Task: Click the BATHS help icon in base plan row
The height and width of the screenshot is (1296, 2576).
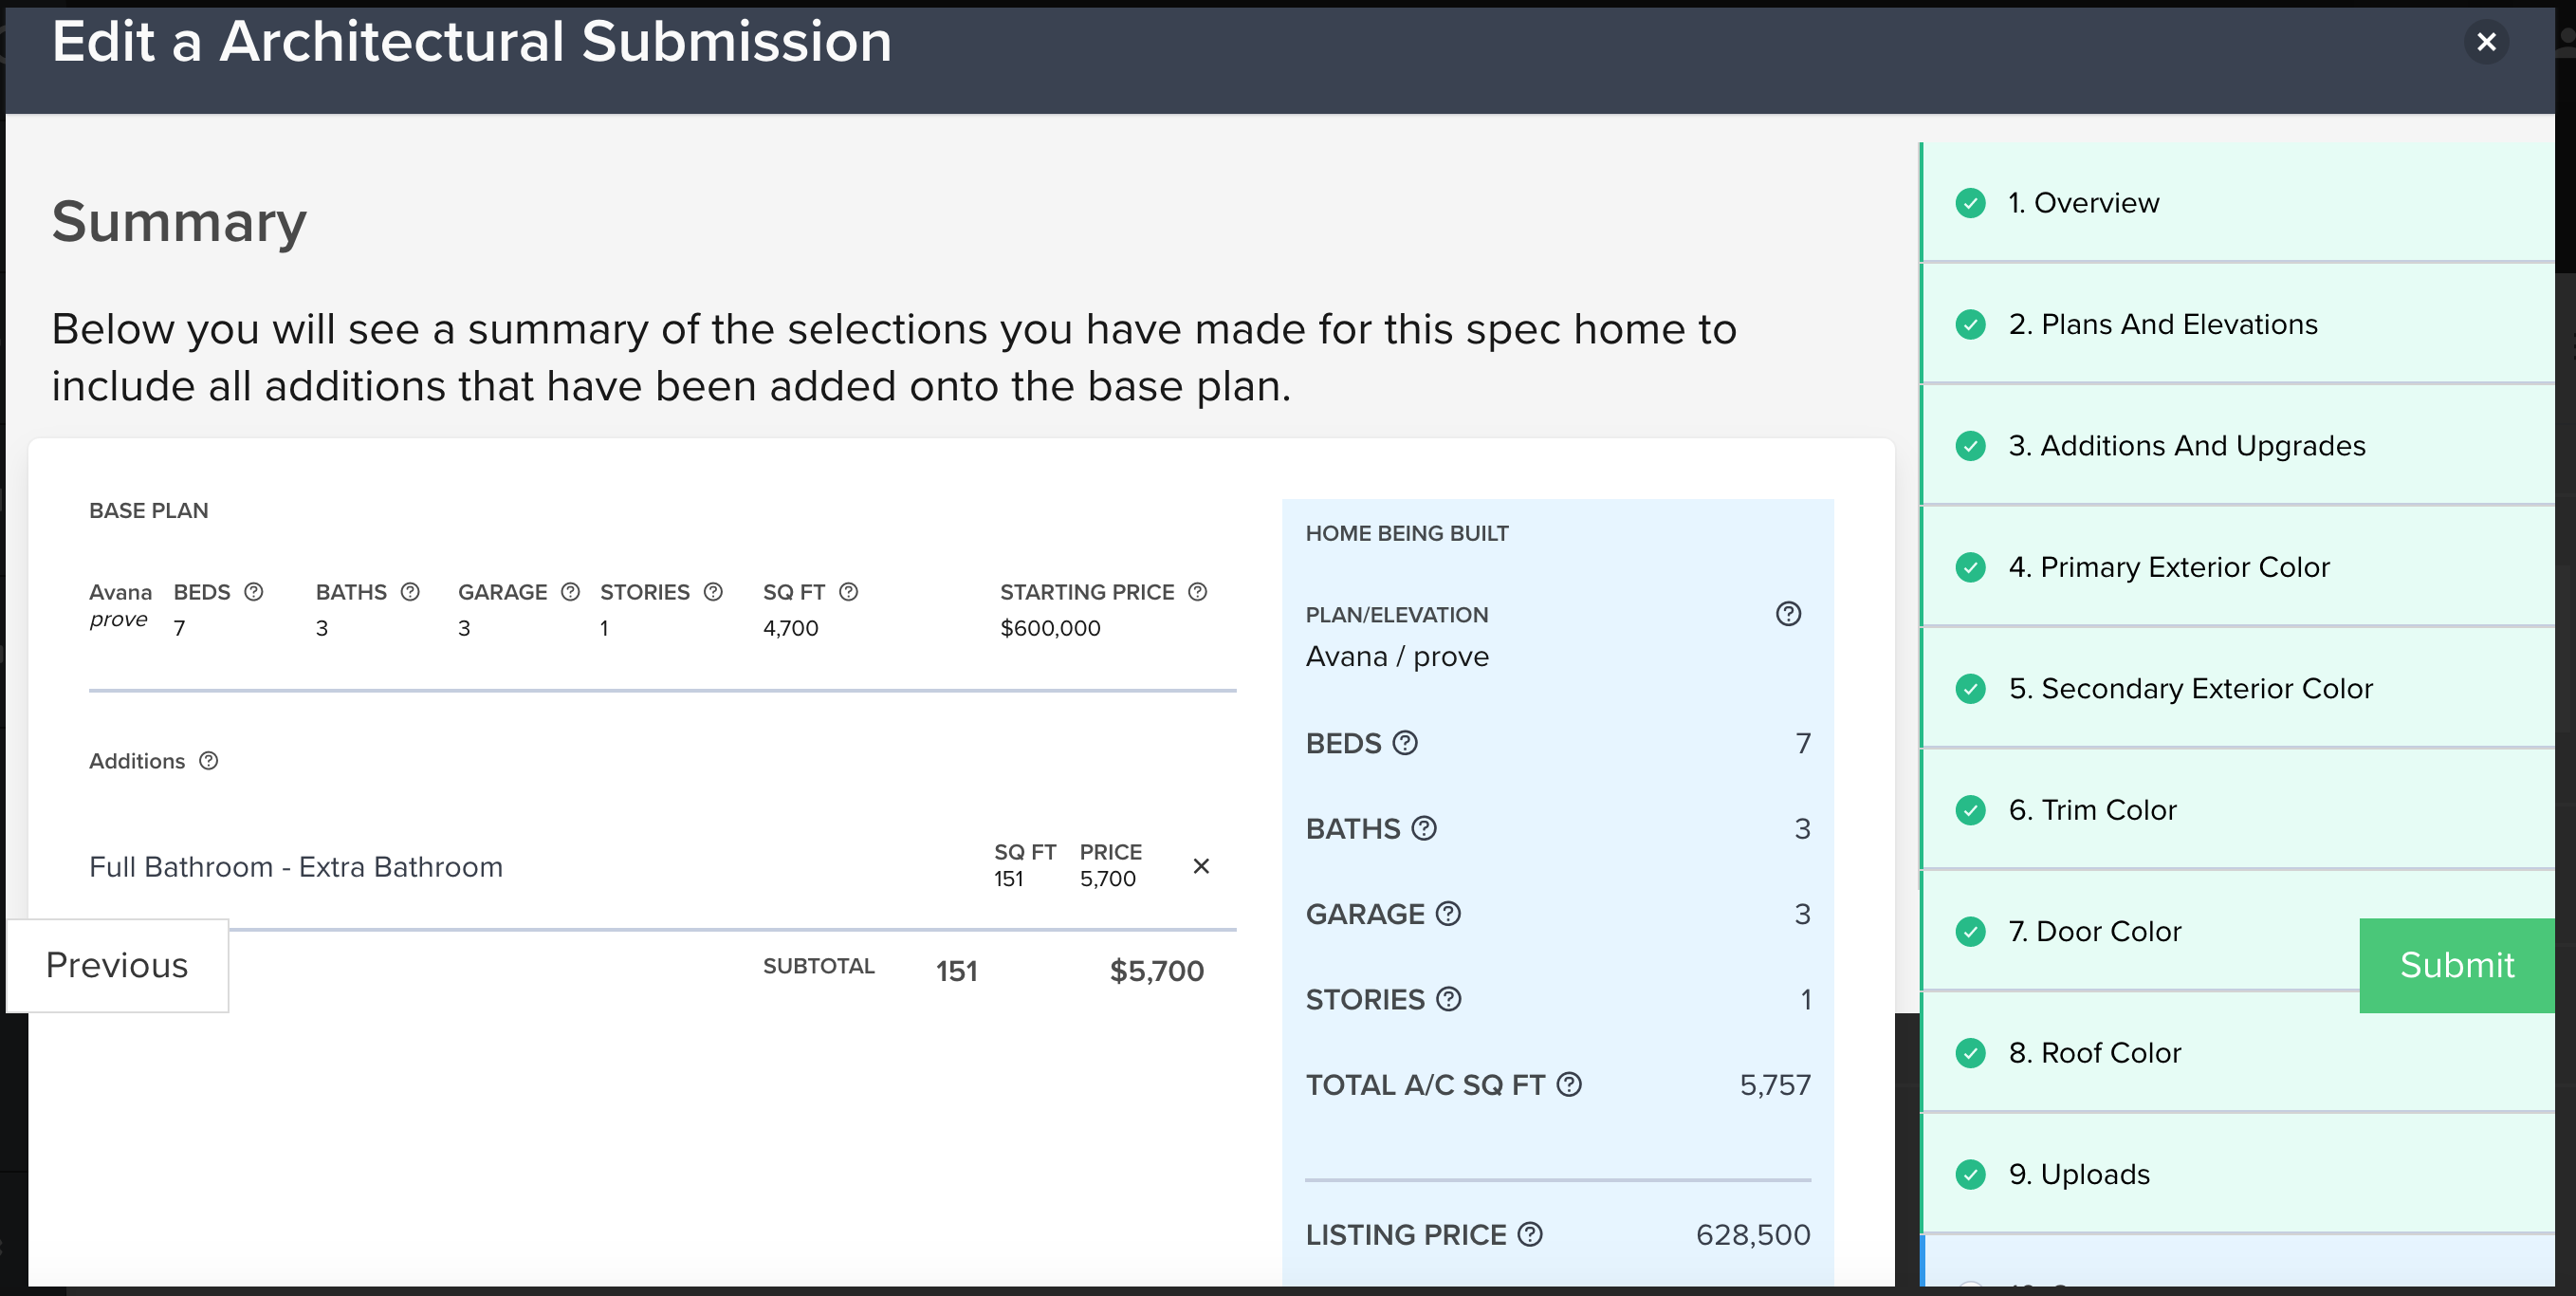Action: point(410,592)
